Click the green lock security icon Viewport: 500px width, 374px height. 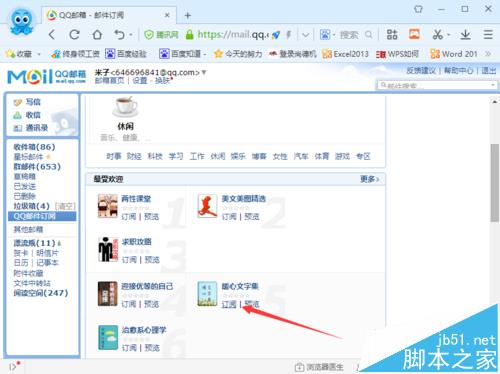click(189, 35)
